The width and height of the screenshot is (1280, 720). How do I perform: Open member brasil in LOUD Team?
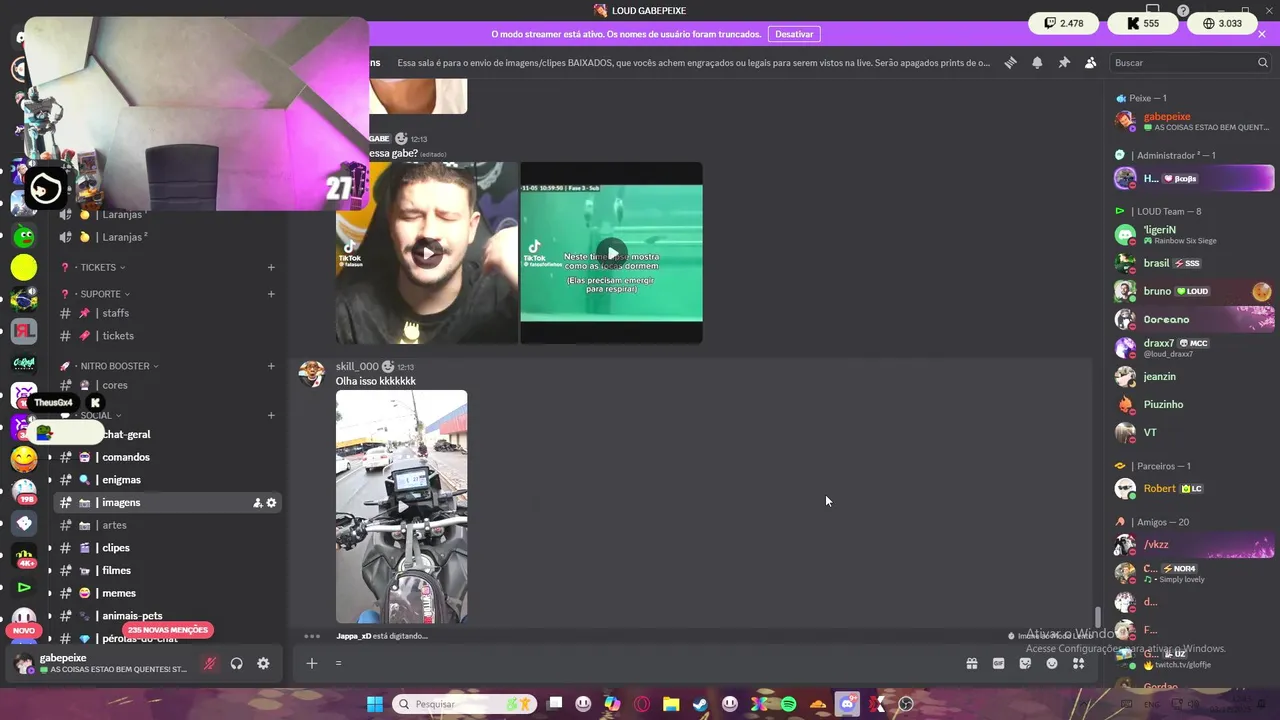1194,263
